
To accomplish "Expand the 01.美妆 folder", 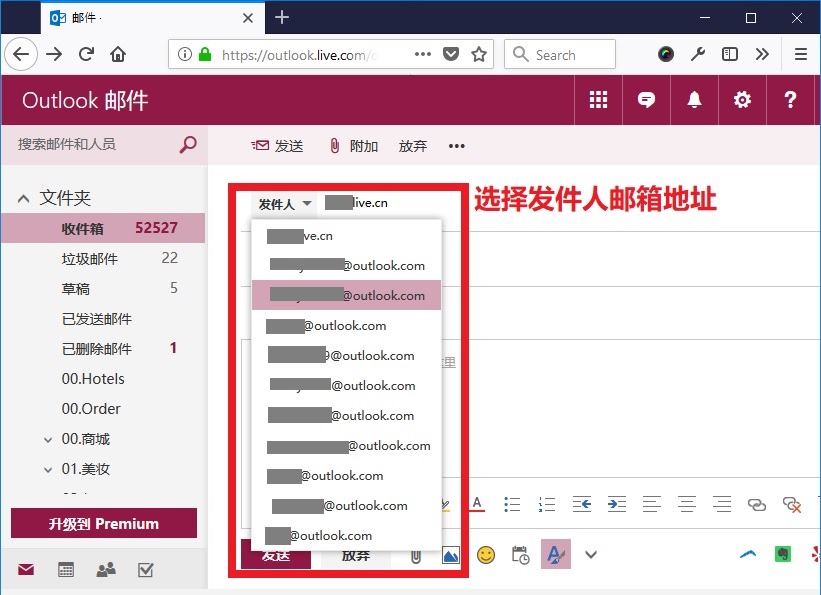I will pos(48,470).
